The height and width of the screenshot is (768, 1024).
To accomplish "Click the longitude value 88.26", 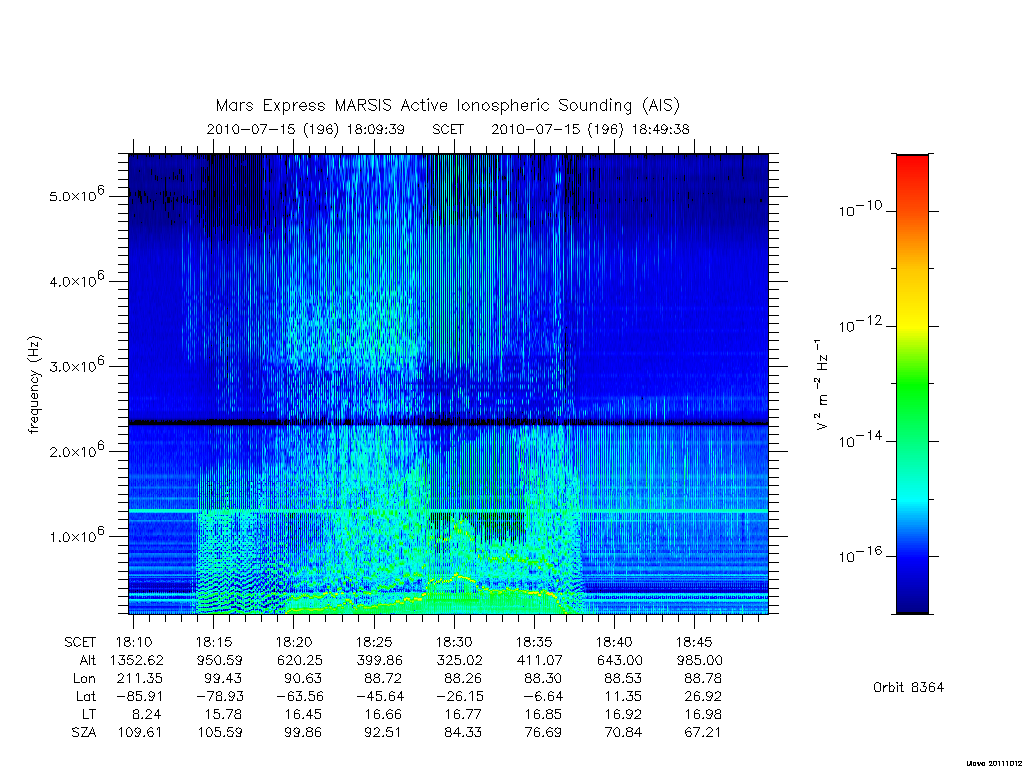I will coord(462,679).
